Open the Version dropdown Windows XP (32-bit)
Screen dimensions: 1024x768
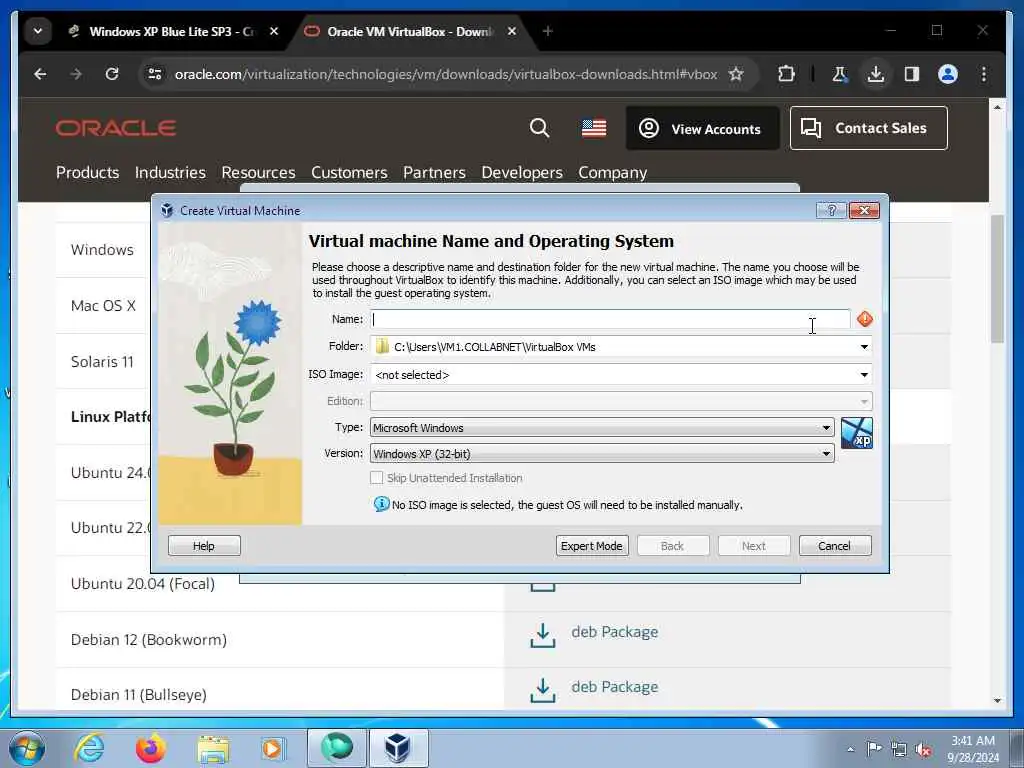coord(601,453)
